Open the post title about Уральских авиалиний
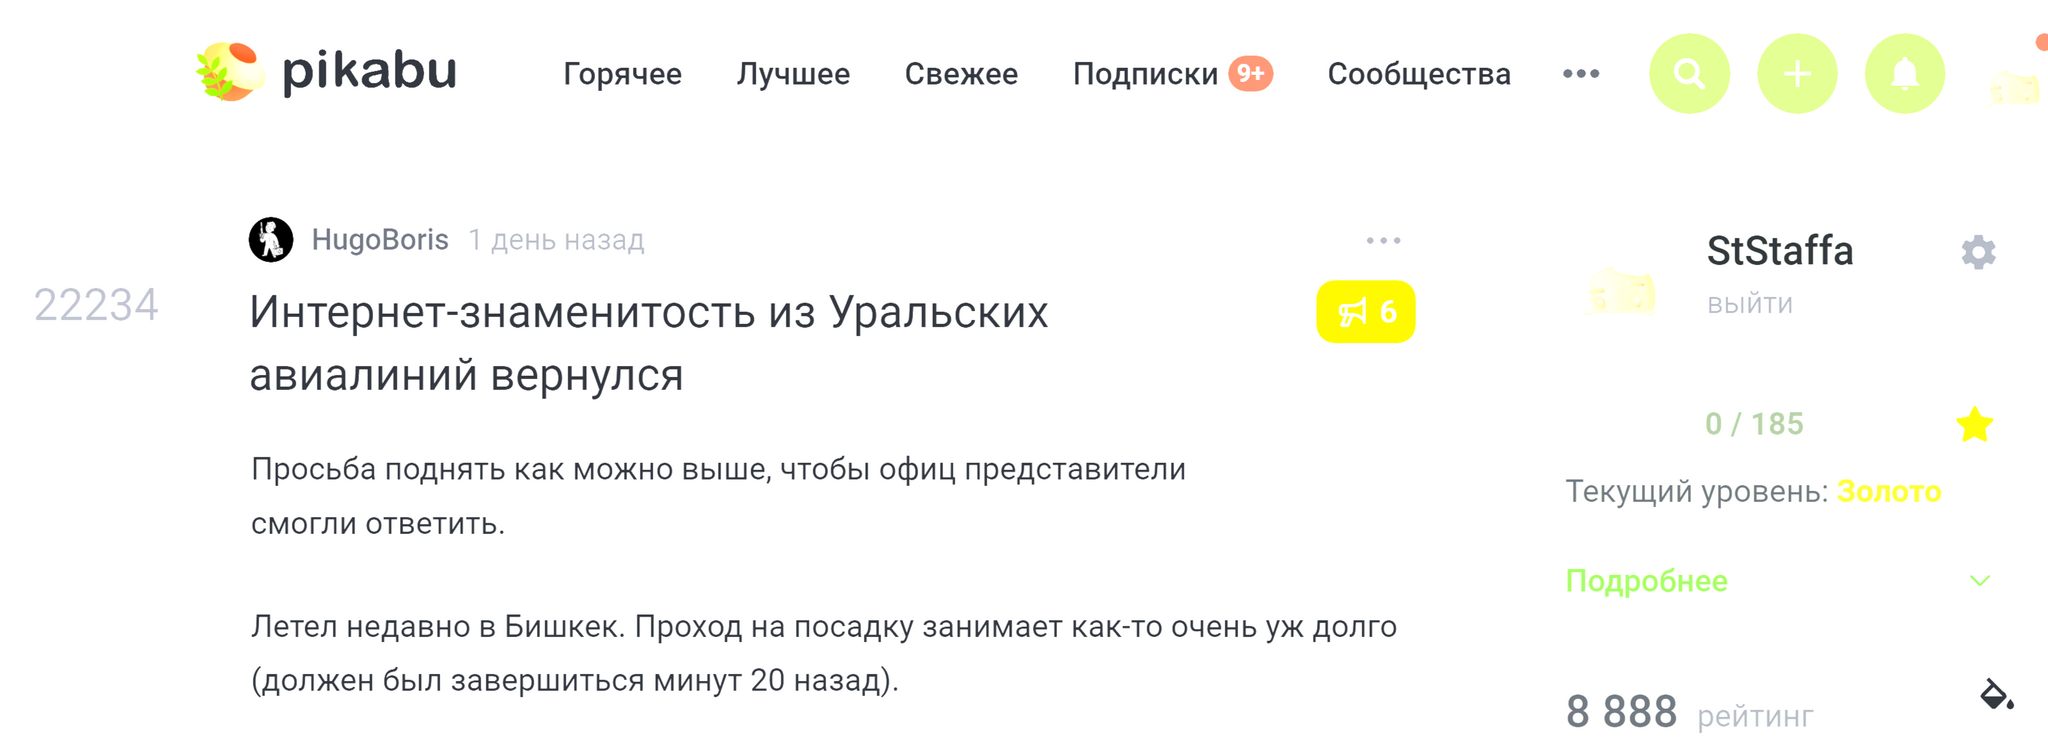2048x742 pixels. (648, 343)
